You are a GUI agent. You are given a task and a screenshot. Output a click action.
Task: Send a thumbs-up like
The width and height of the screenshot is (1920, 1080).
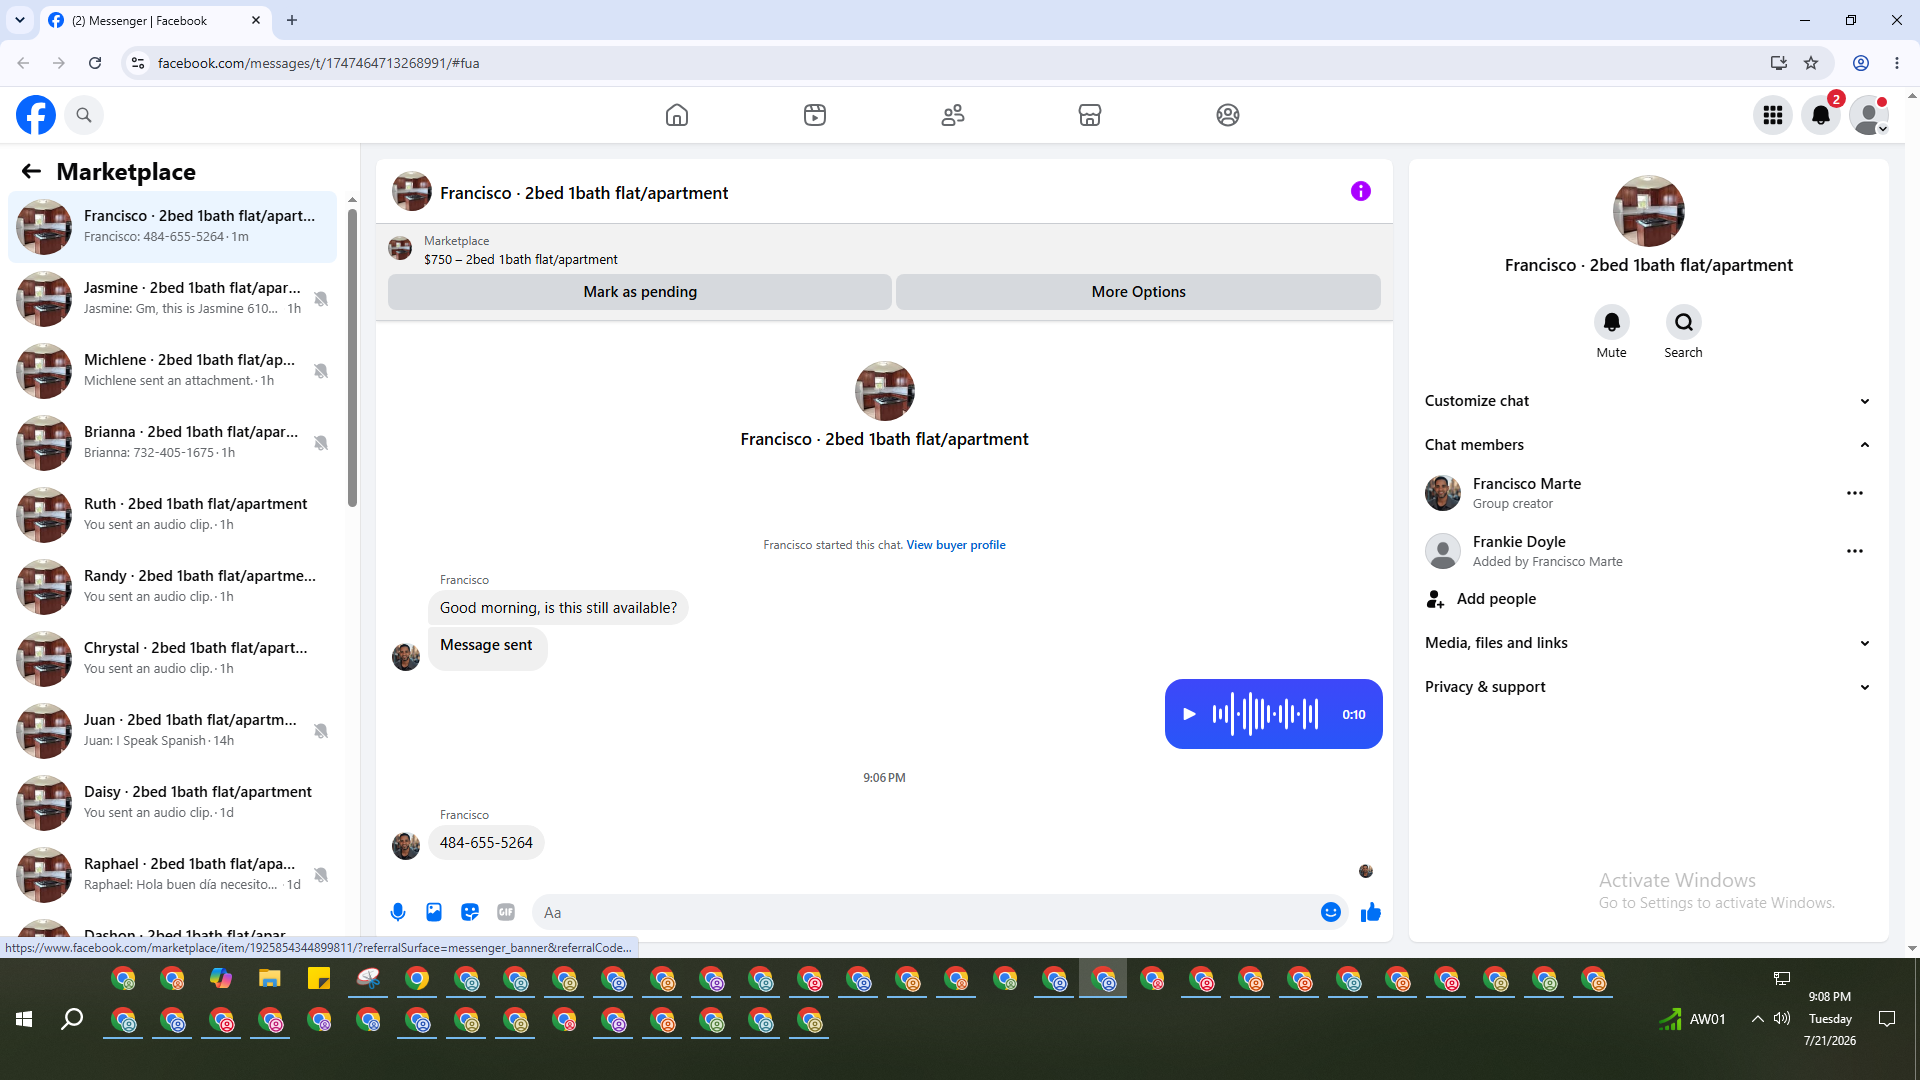1371,912
